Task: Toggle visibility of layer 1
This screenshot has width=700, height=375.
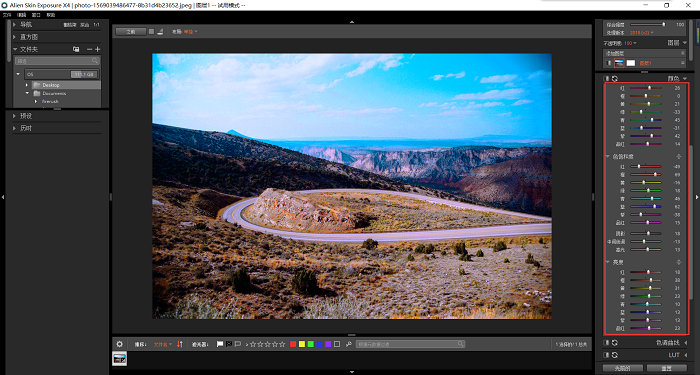Action: 609,63
